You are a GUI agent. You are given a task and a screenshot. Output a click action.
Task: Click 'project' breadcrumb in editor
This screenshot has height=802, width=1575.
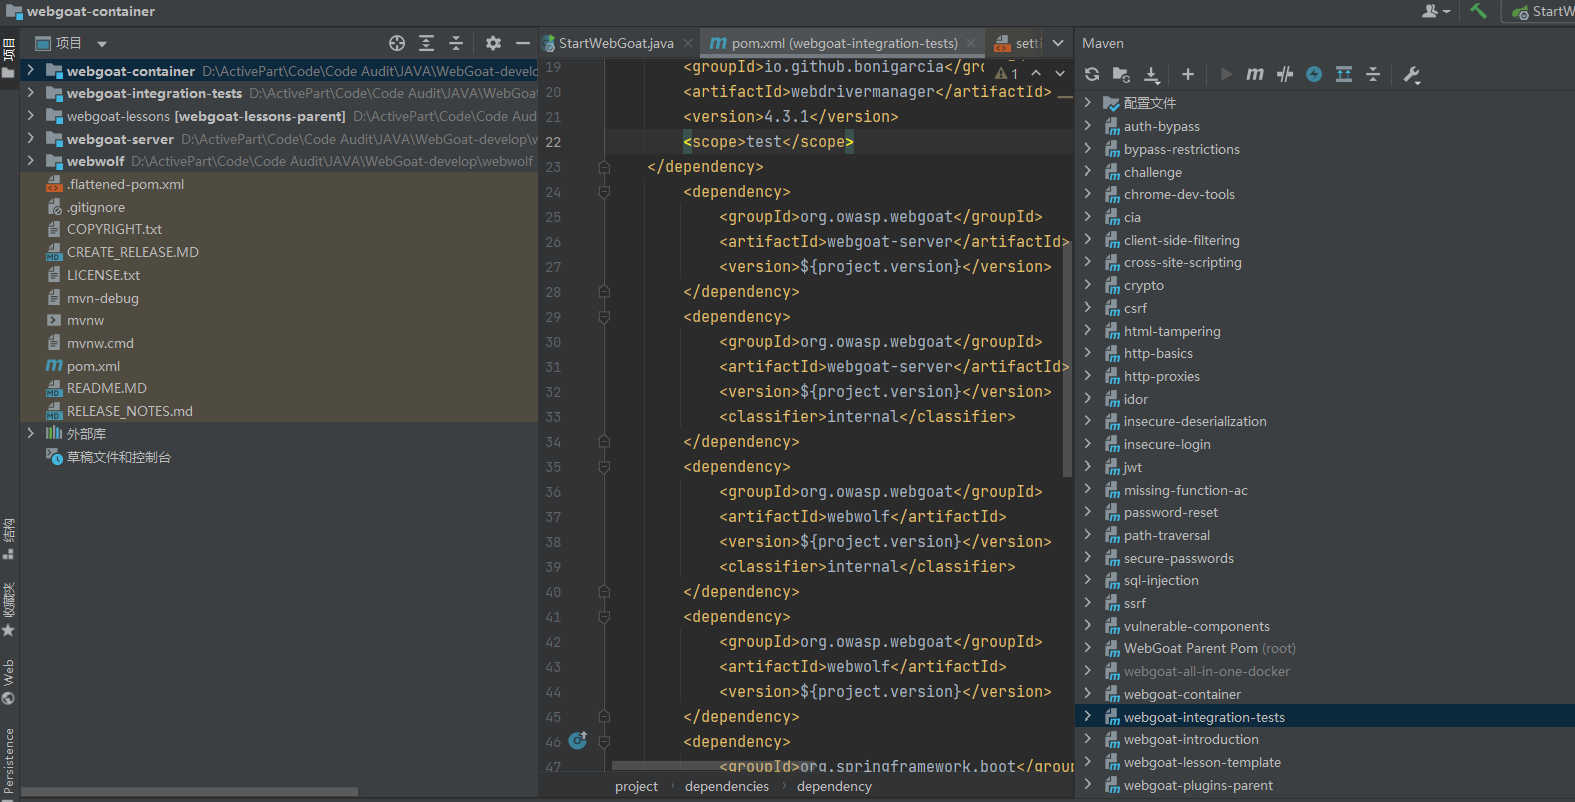[636, 786]
